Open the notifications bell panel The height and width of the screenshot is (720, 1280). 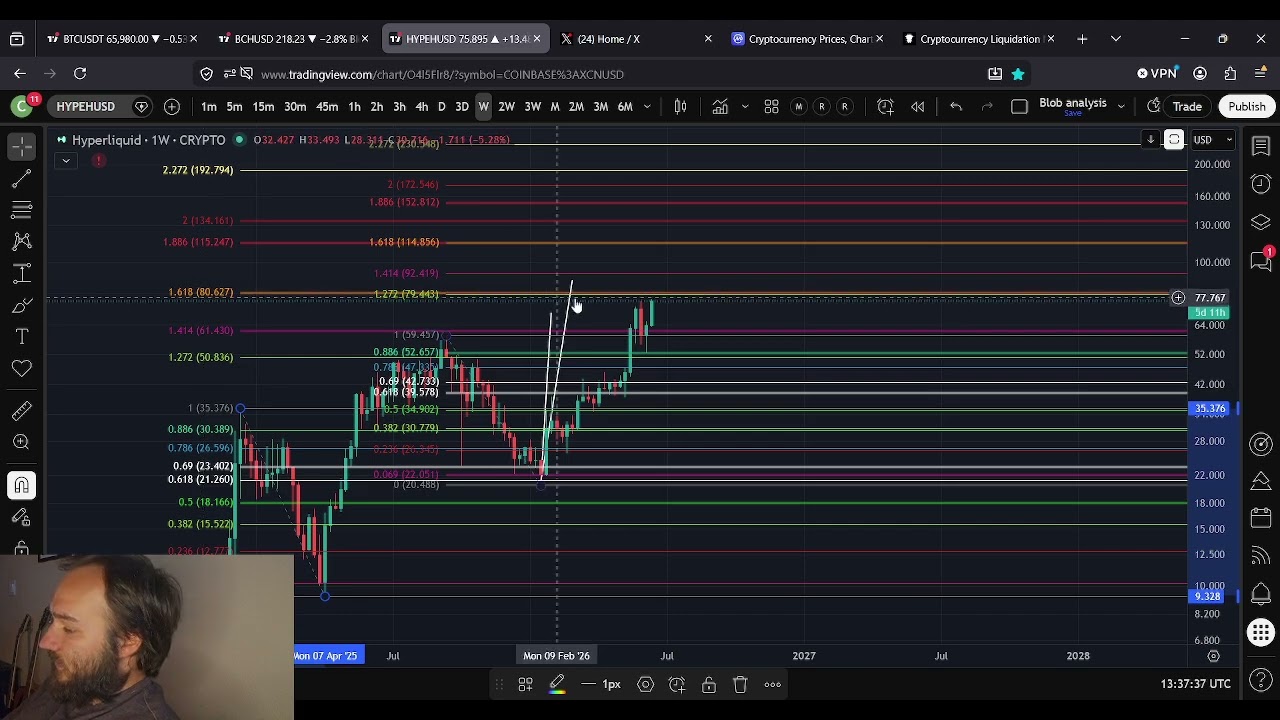tap(1261, 594)
